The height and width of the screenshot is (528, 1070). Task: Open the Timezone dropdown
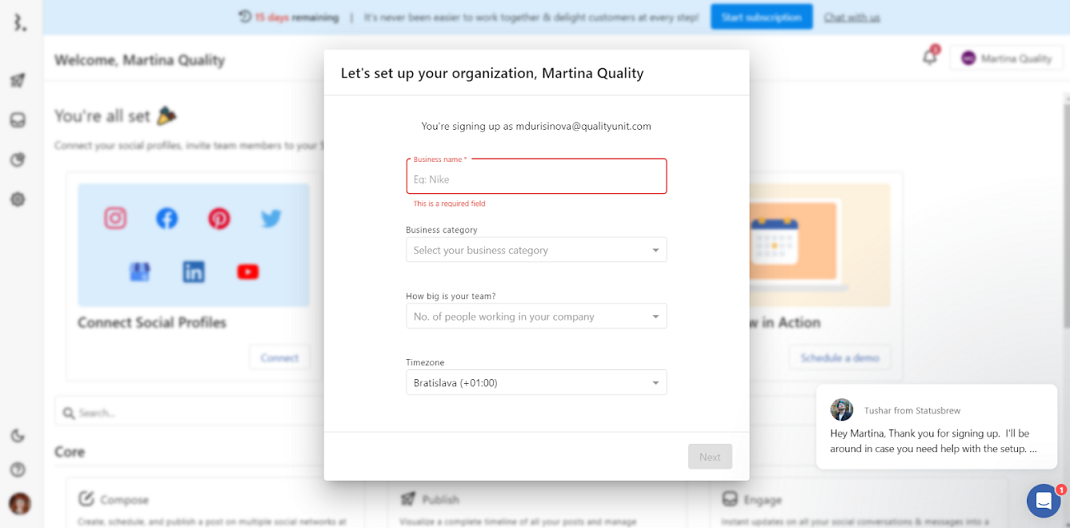(536, 383)
